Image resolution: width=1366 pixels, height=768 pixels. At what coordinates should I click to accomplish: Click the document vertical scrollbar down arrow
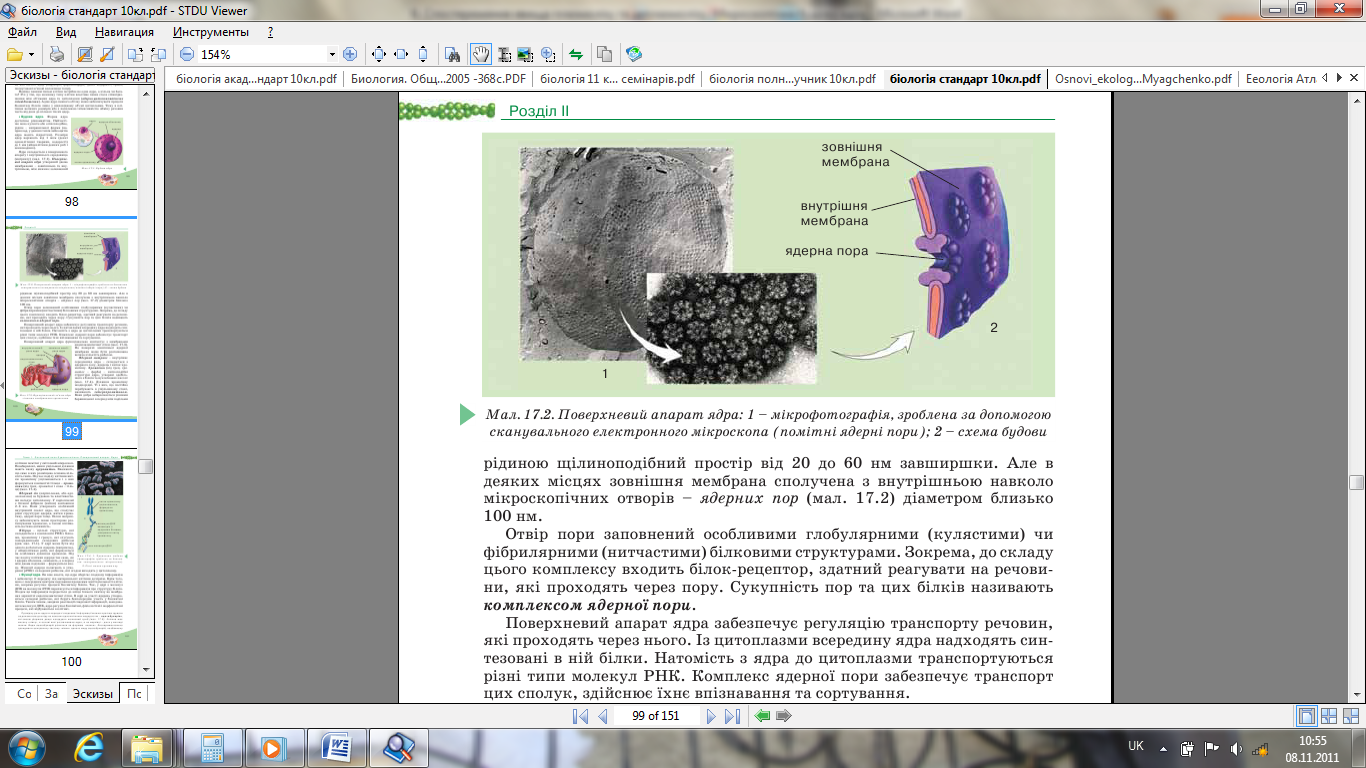(x=1357, y=695)
